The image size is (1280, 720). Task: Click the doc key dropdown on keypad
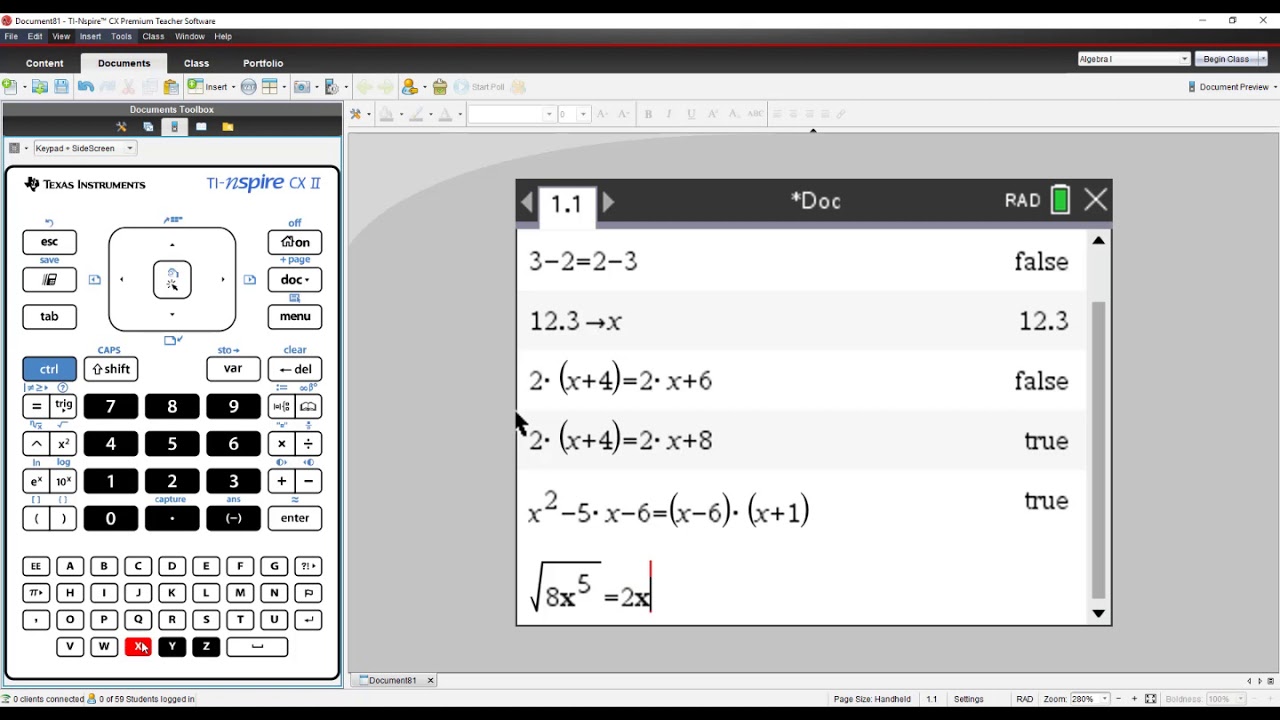pyautogui.click(x=295, y=279)
